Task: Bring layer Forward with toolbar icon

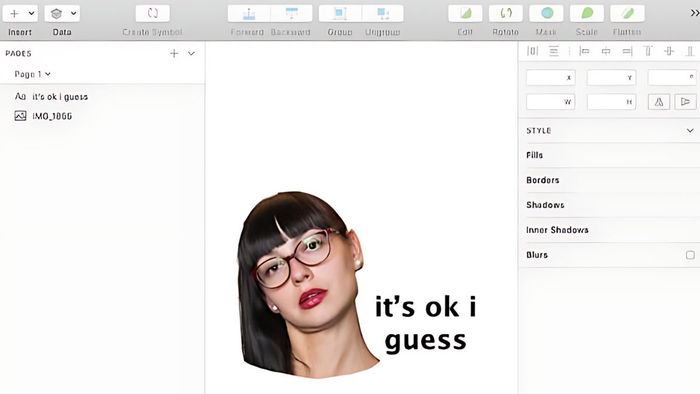Action: (x=249, y=13)
